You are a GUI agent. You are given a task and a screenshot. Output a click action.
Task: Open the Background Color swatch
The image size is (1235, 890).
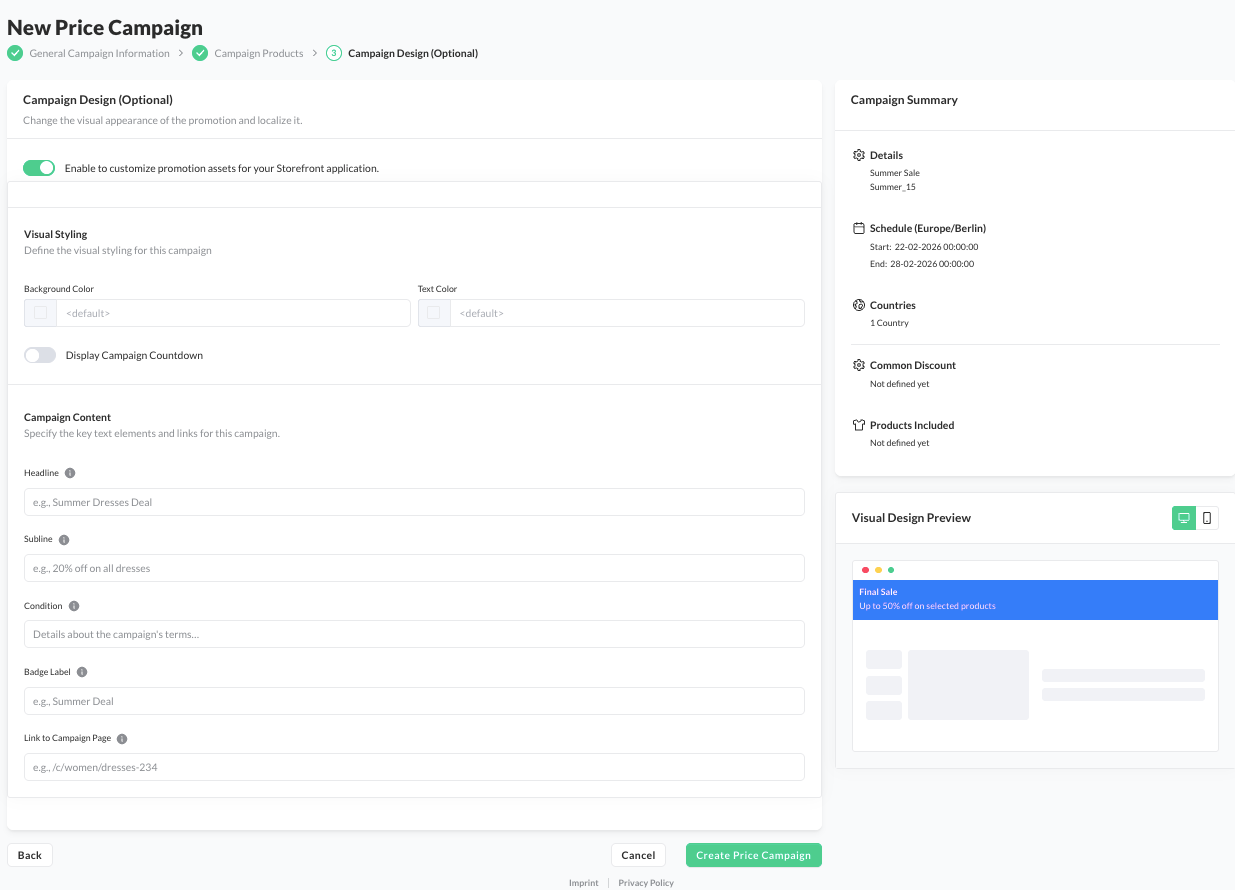pos(40,313)
